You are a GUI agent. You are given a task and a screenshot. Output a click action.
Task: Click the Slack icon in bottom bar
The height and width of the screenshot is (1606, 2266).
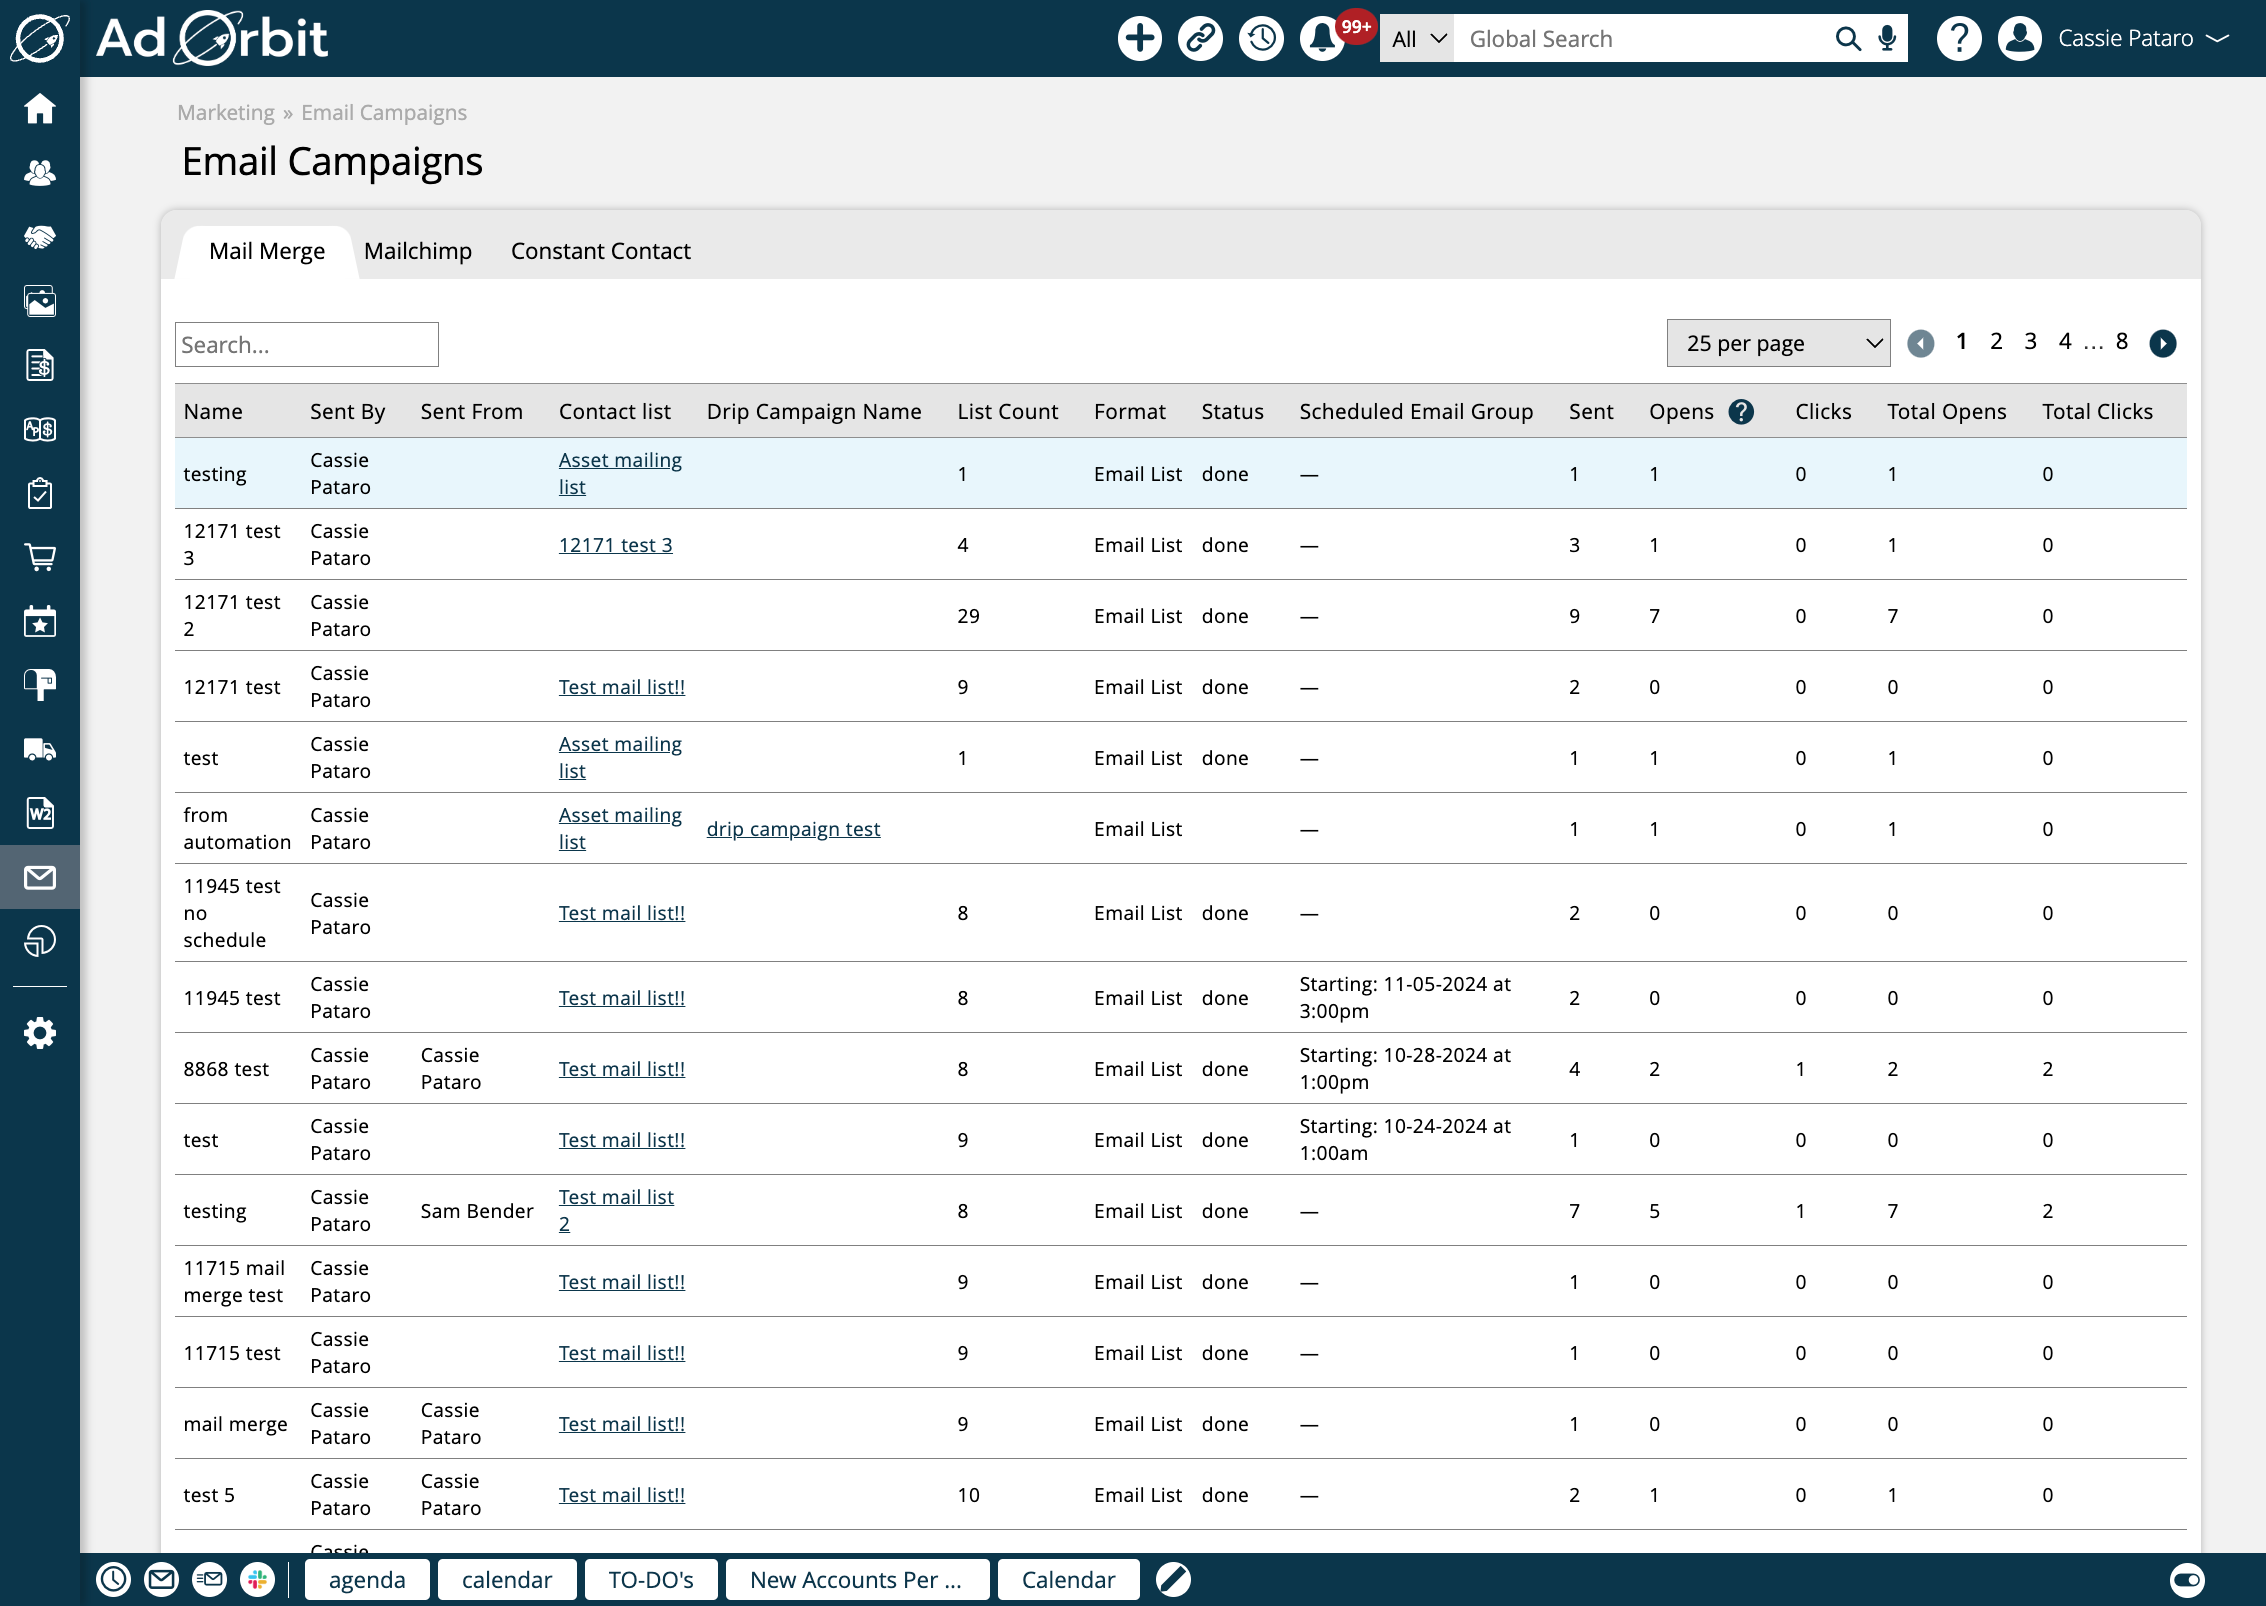coord(257,1579)
